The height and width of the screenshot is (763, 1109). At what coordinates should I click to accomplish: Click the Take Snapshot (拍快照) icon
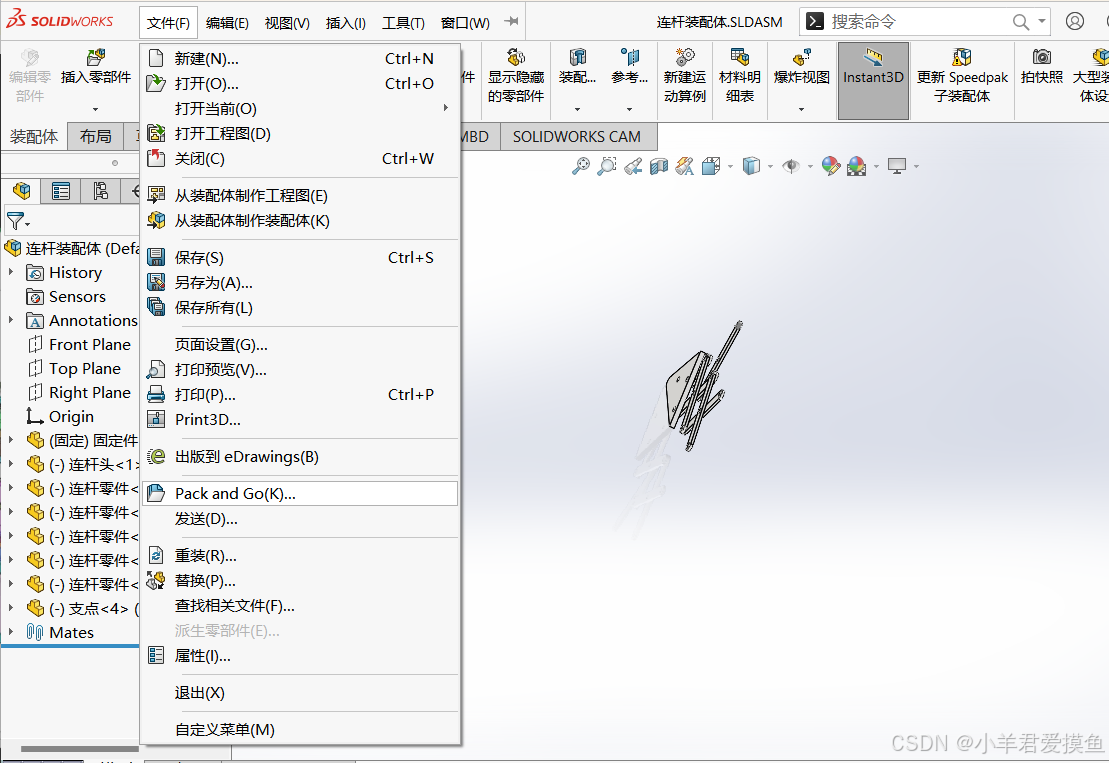1042,57
